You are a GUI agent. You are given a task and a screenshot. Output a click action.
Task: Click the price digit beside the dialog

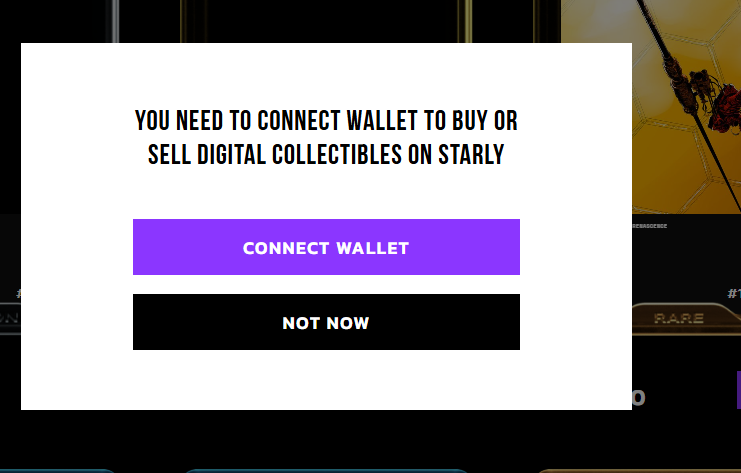638,398
